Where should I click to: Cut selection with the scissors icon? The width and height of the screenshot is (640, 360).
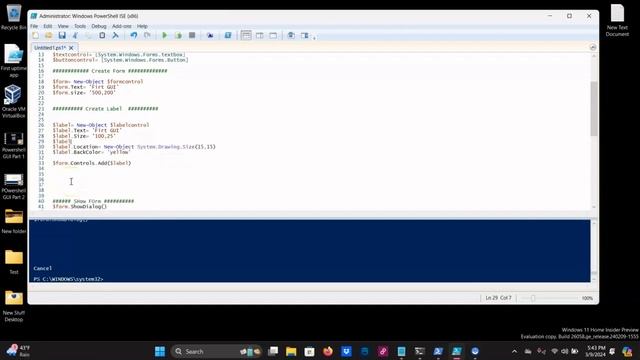(75, 36)
